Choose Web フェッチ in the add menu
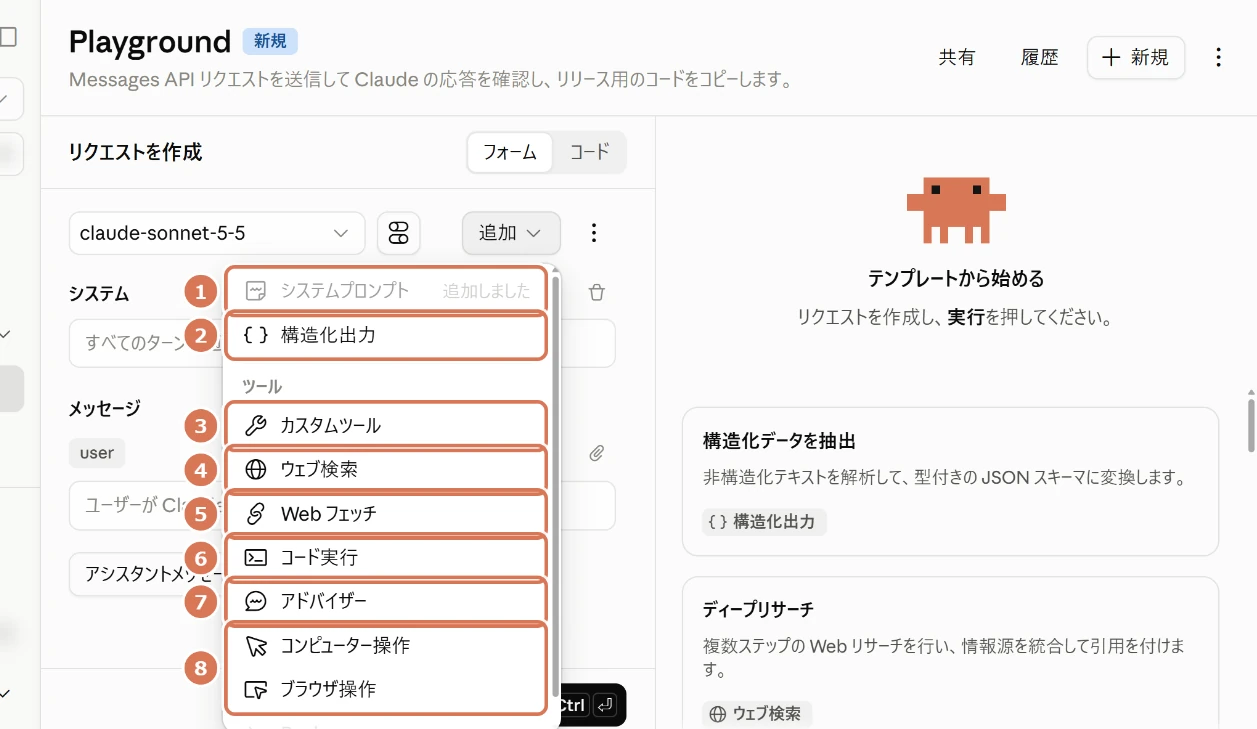The image size is (1257, 729). pos(387,513)
